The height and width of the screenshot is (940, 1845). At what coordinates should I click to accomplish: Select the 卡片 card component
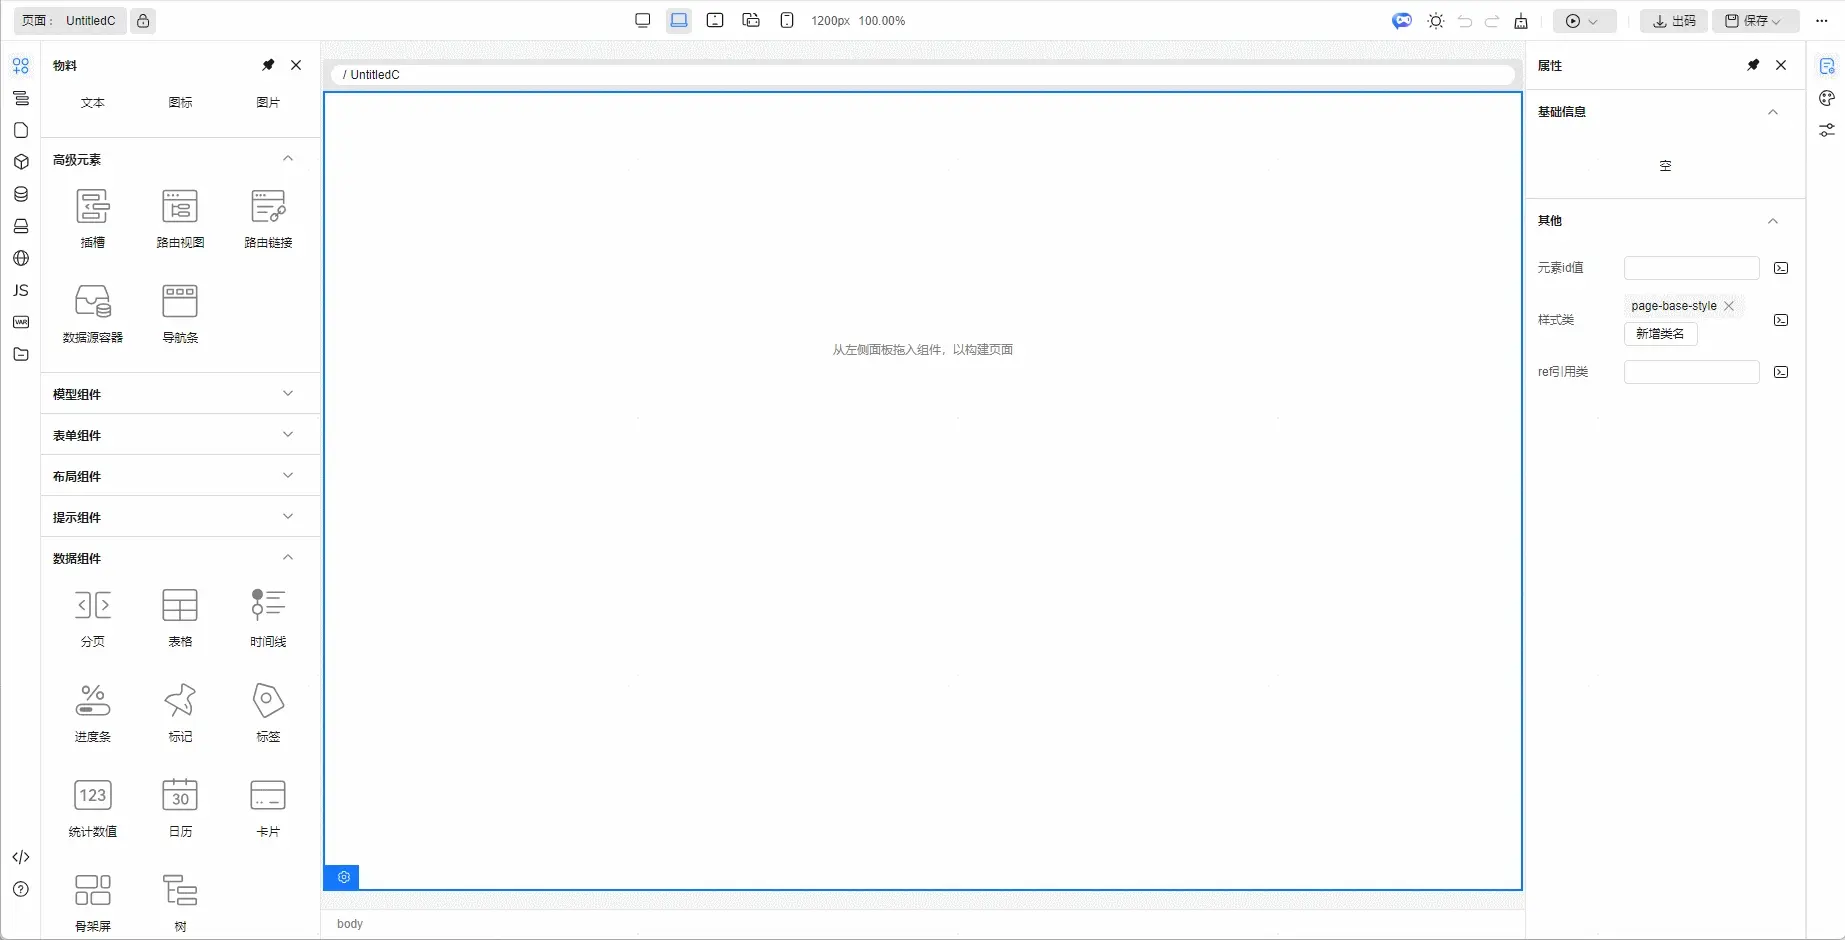(x=268, y=807)
